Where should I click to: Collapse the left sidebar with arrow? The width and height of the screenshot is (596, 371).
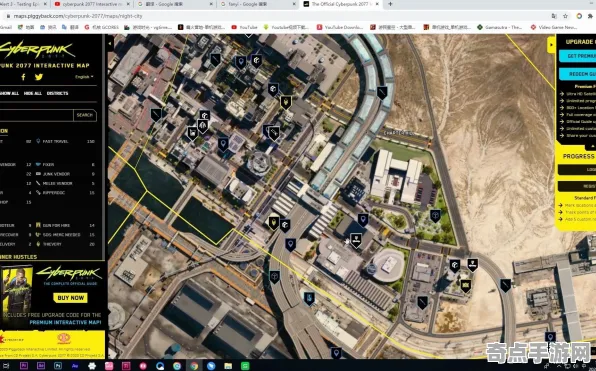(110, 44)
